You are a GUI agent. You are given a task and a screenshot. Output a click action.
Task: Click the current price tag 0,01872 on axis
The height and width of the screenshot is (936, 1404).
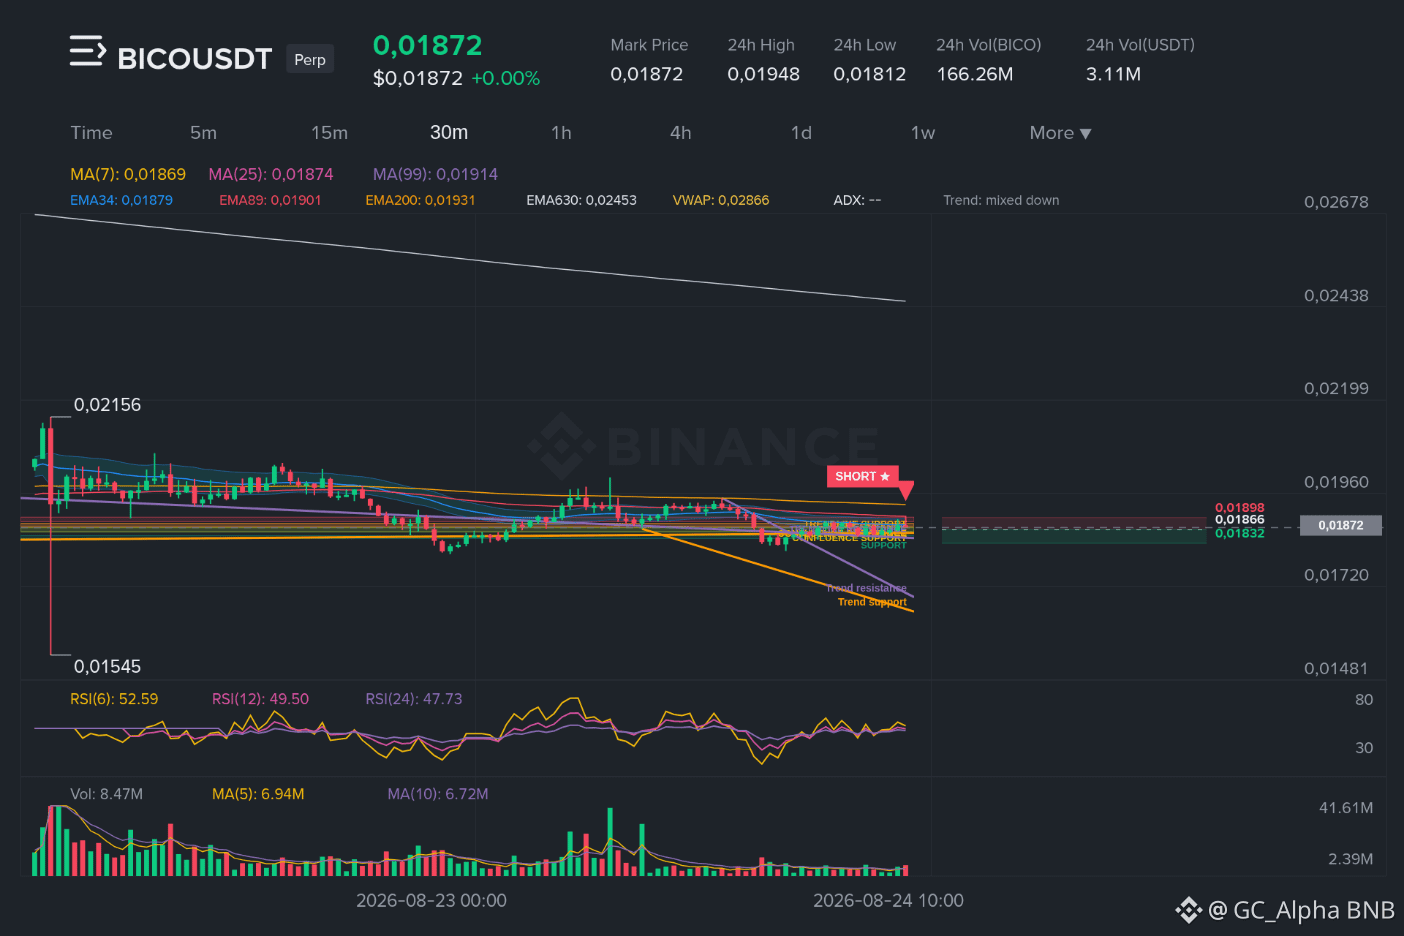point(1340,525)
